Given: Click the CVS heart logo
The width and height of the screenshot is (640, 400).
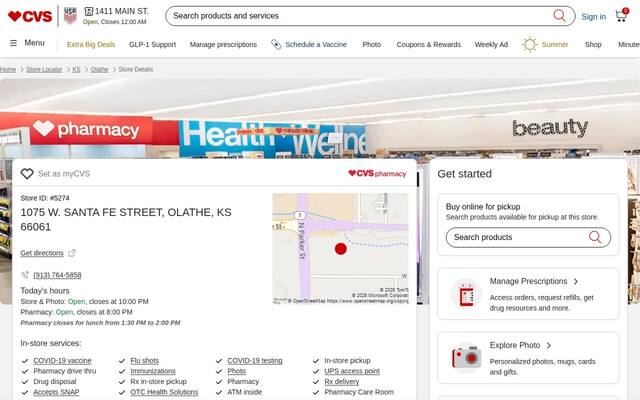Looking at the screenshot, I should [x=30, y=16].
